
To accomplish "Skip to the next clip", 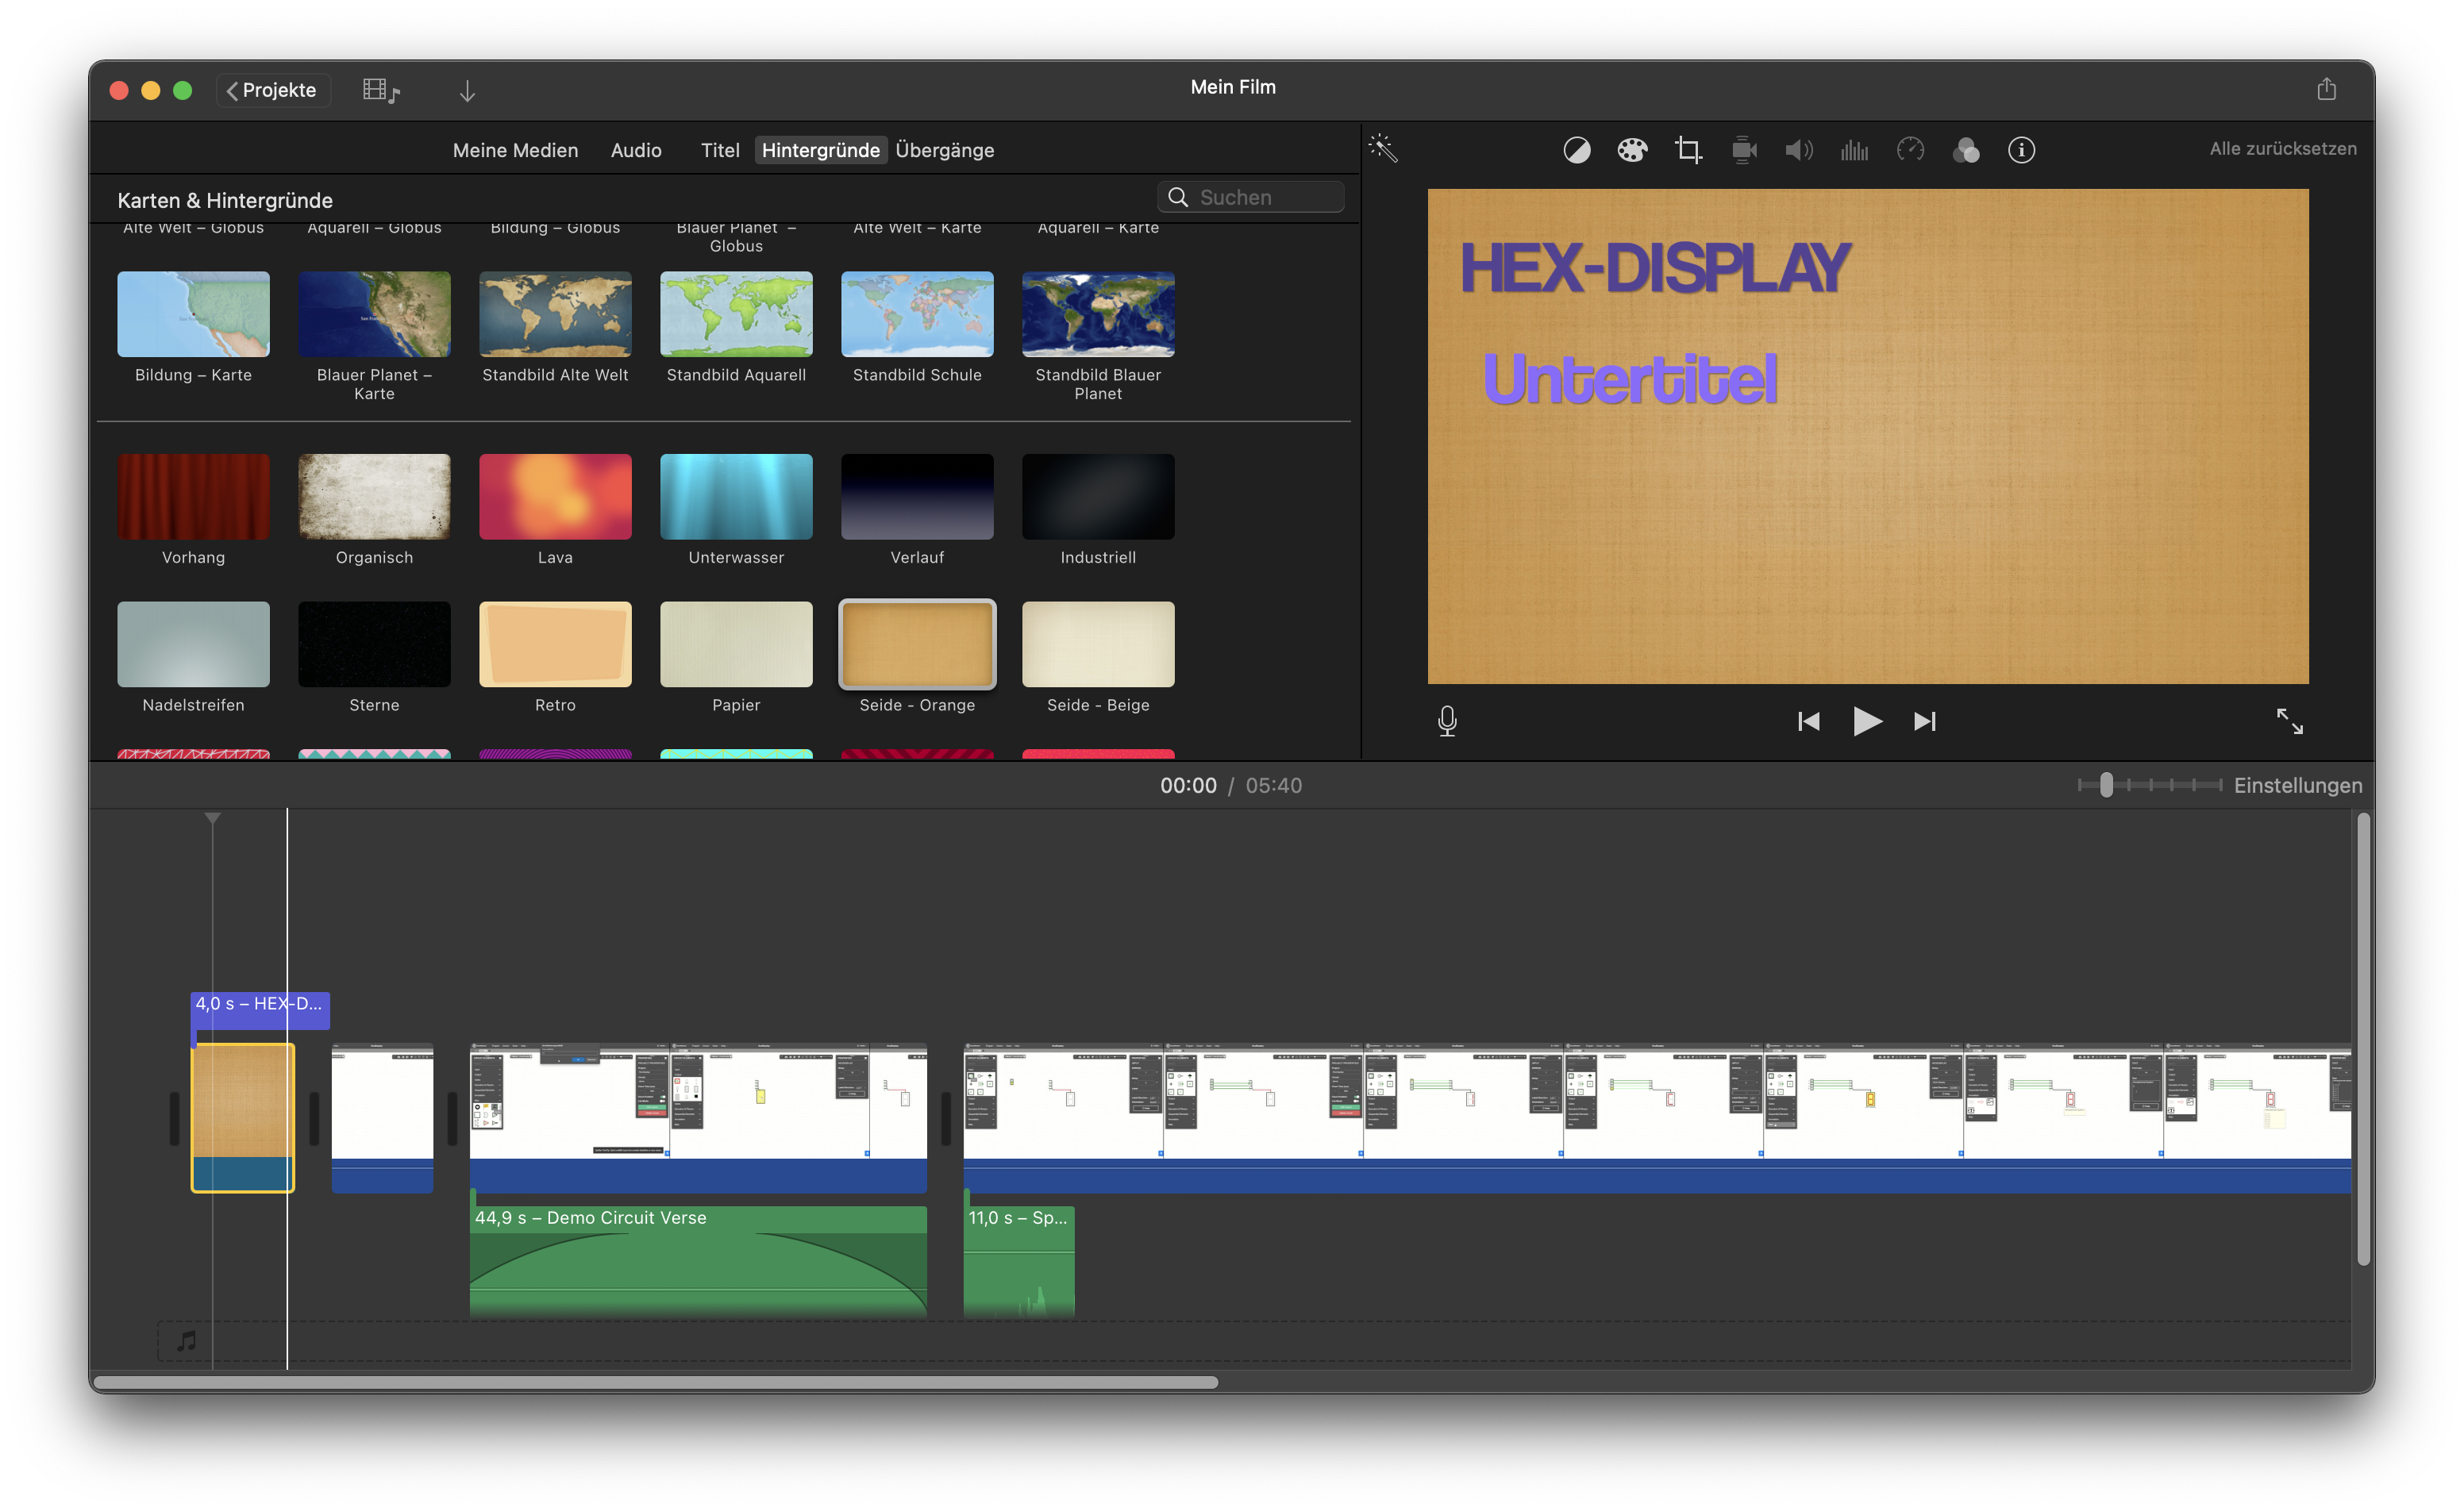I will tap(1925, 721).
